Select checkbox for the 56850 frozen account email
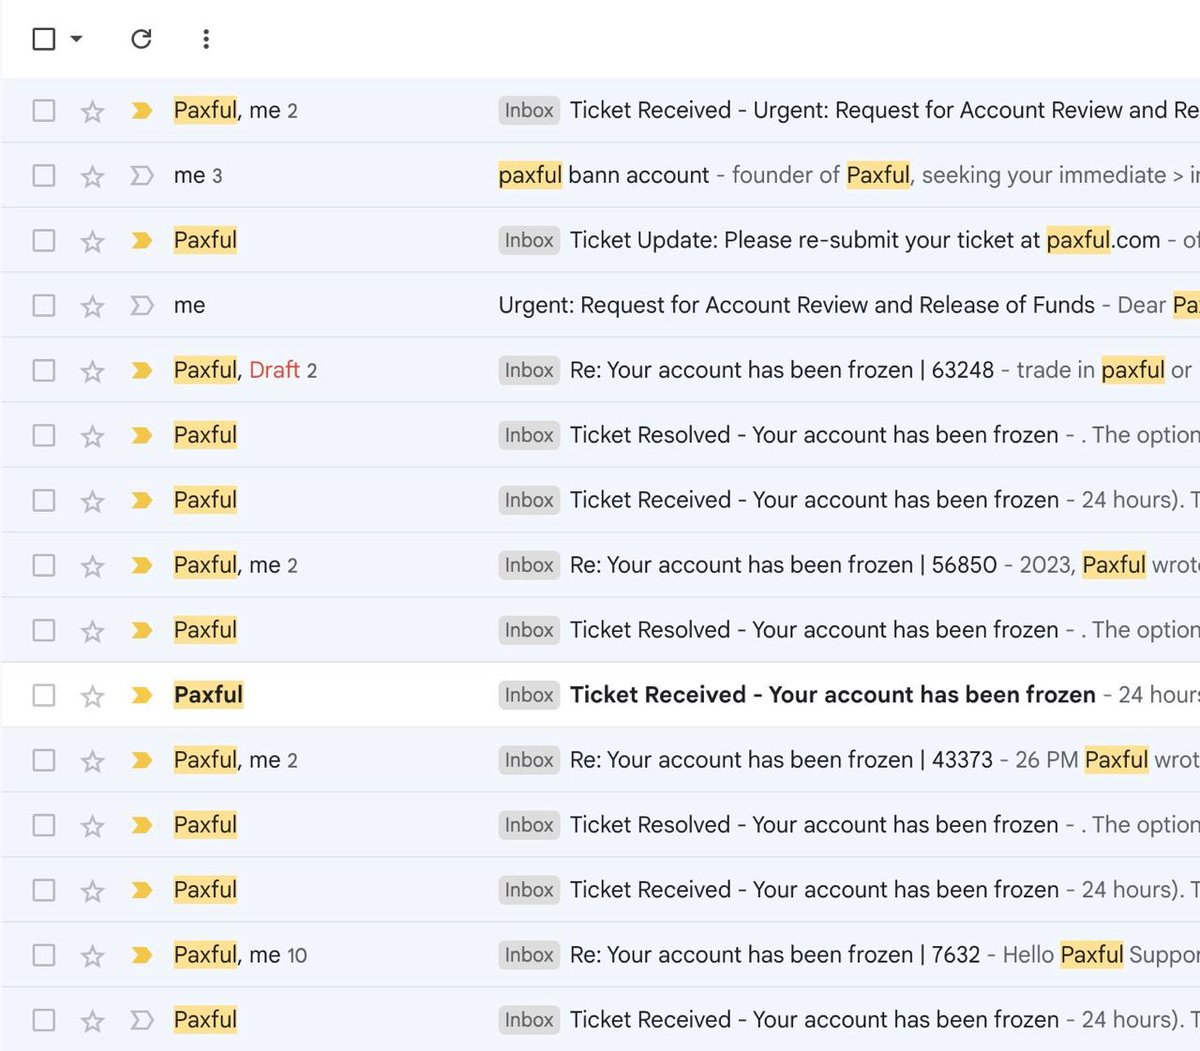 click(x=44, y=565)
